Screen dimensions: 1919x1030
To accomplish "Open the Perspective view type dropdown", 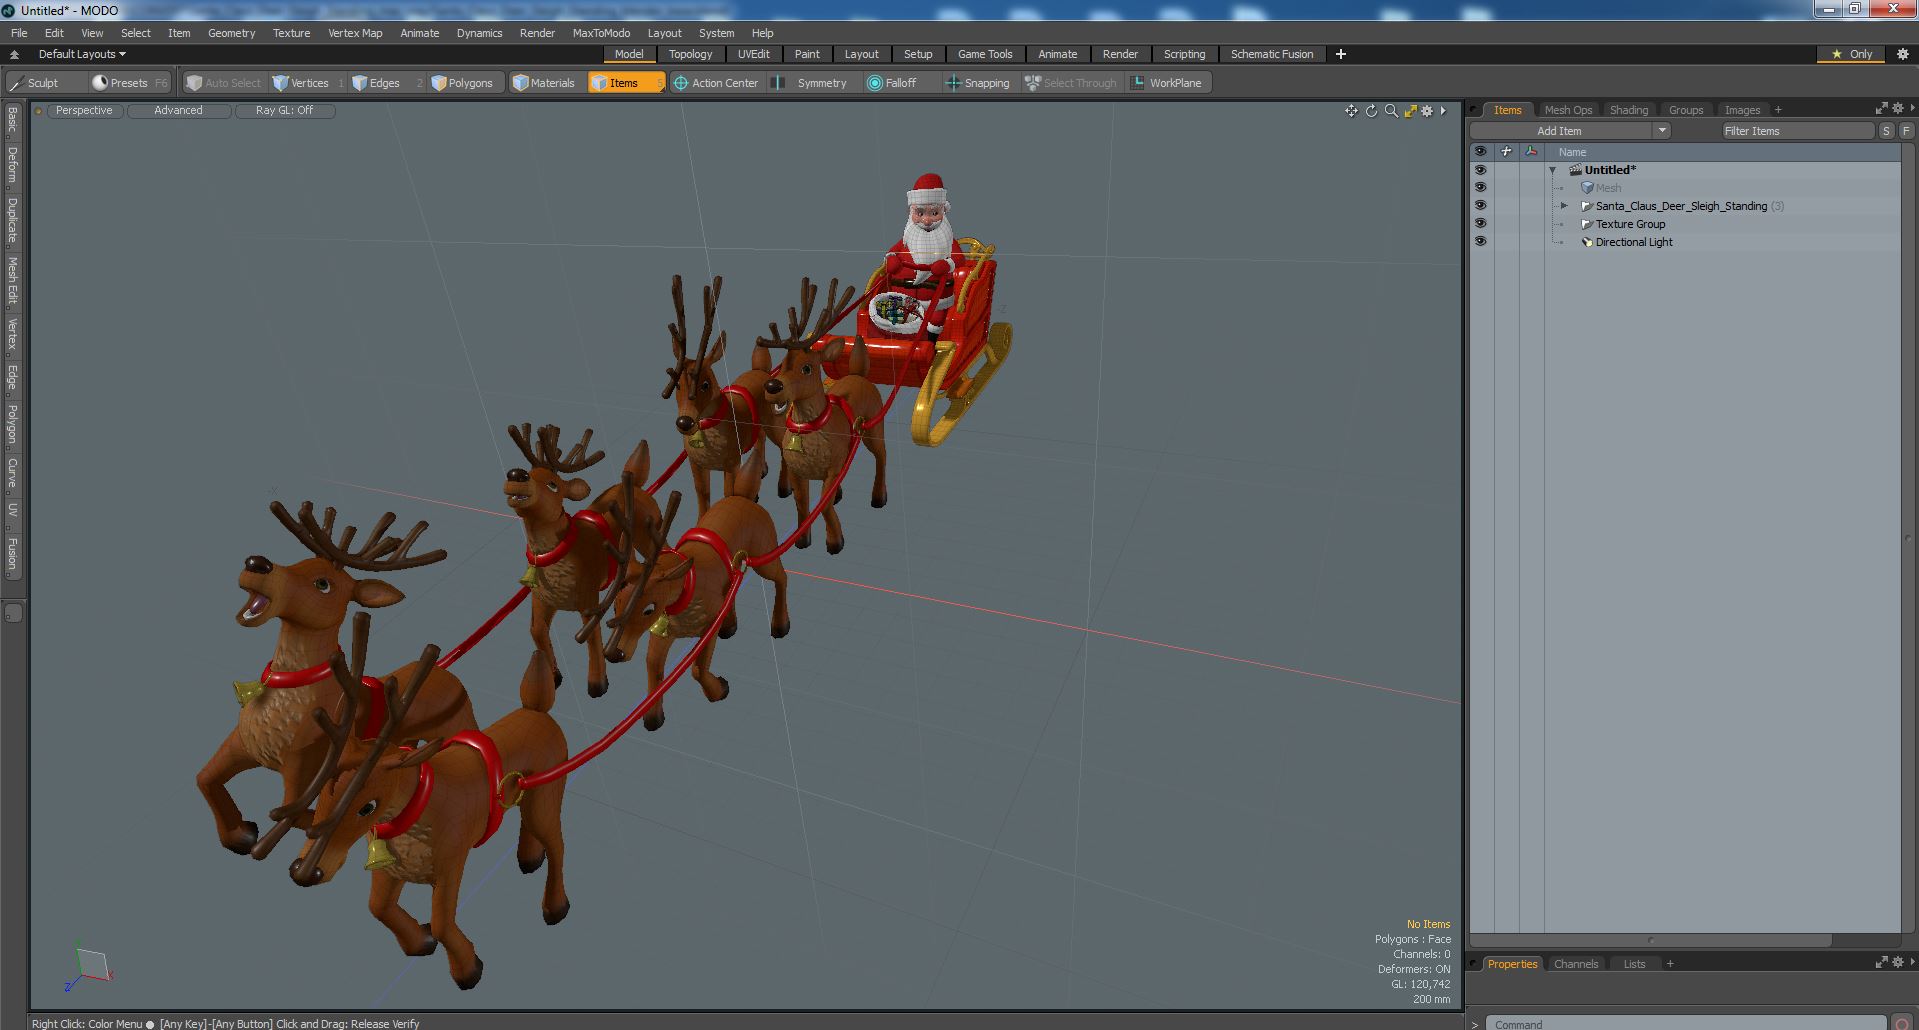I will click(x=84, y=111).
